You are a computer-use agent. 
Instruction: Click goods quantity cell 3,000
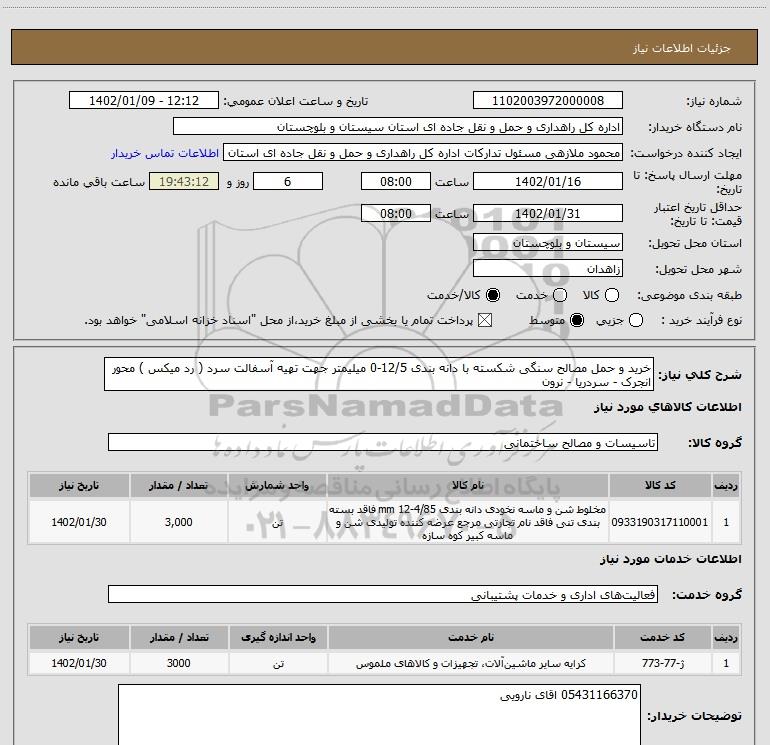click(179, 522)
